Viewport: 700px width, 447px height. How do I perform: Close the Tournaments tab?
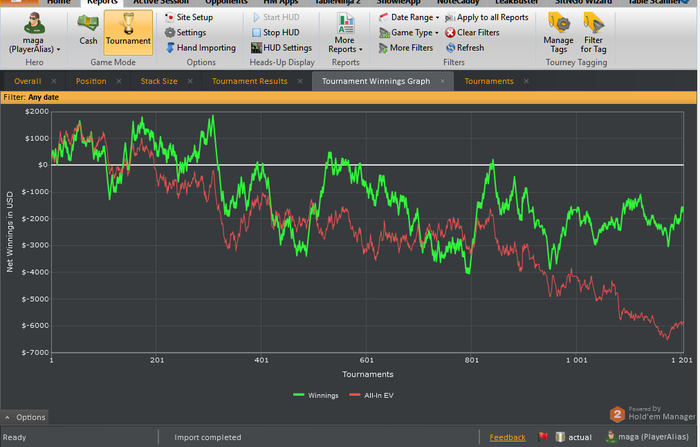tap(526, 81)
